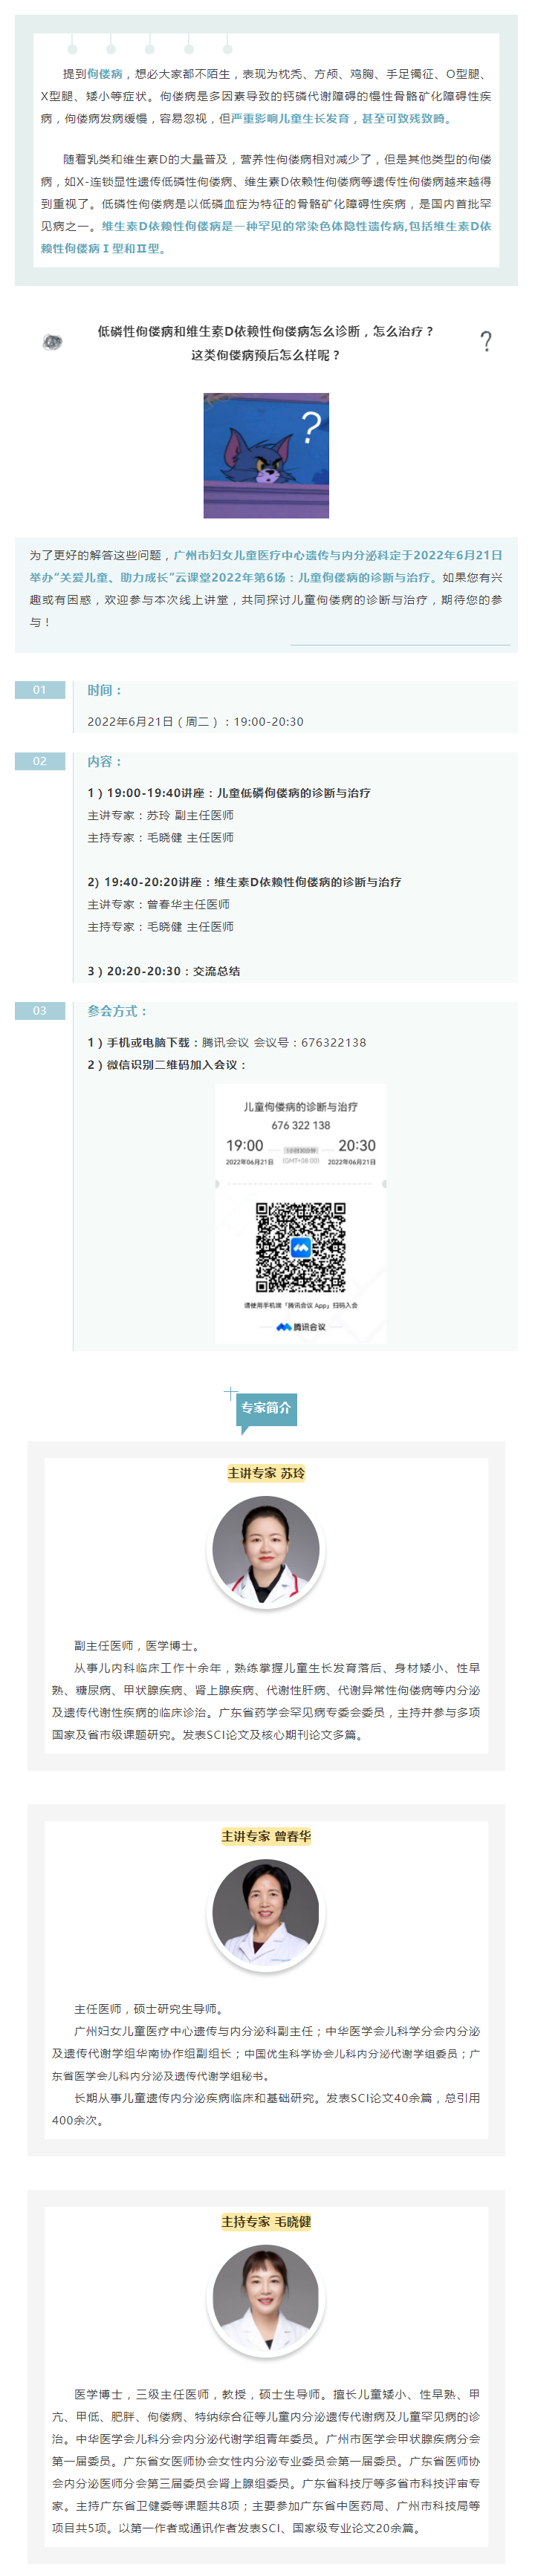Click the 19:00 start time on meeting card
The image size is (535, 2576).
click(245, 1145)
